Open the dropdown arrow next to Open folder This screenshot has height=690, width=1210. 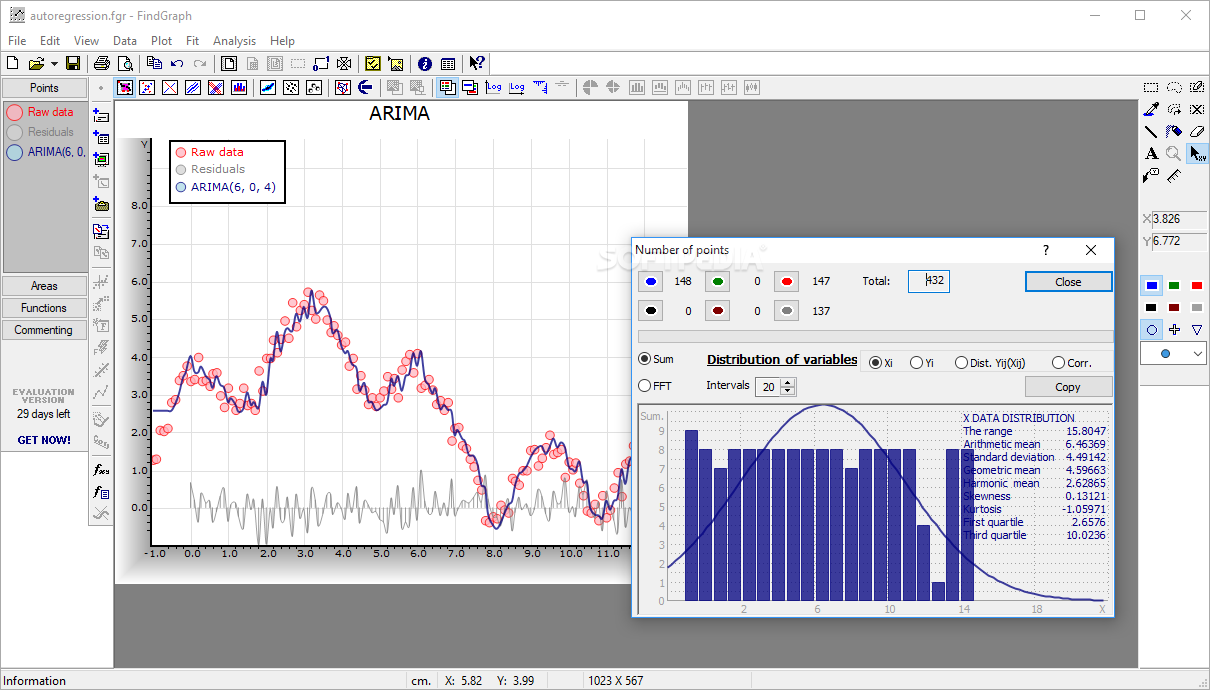[54, 63]
